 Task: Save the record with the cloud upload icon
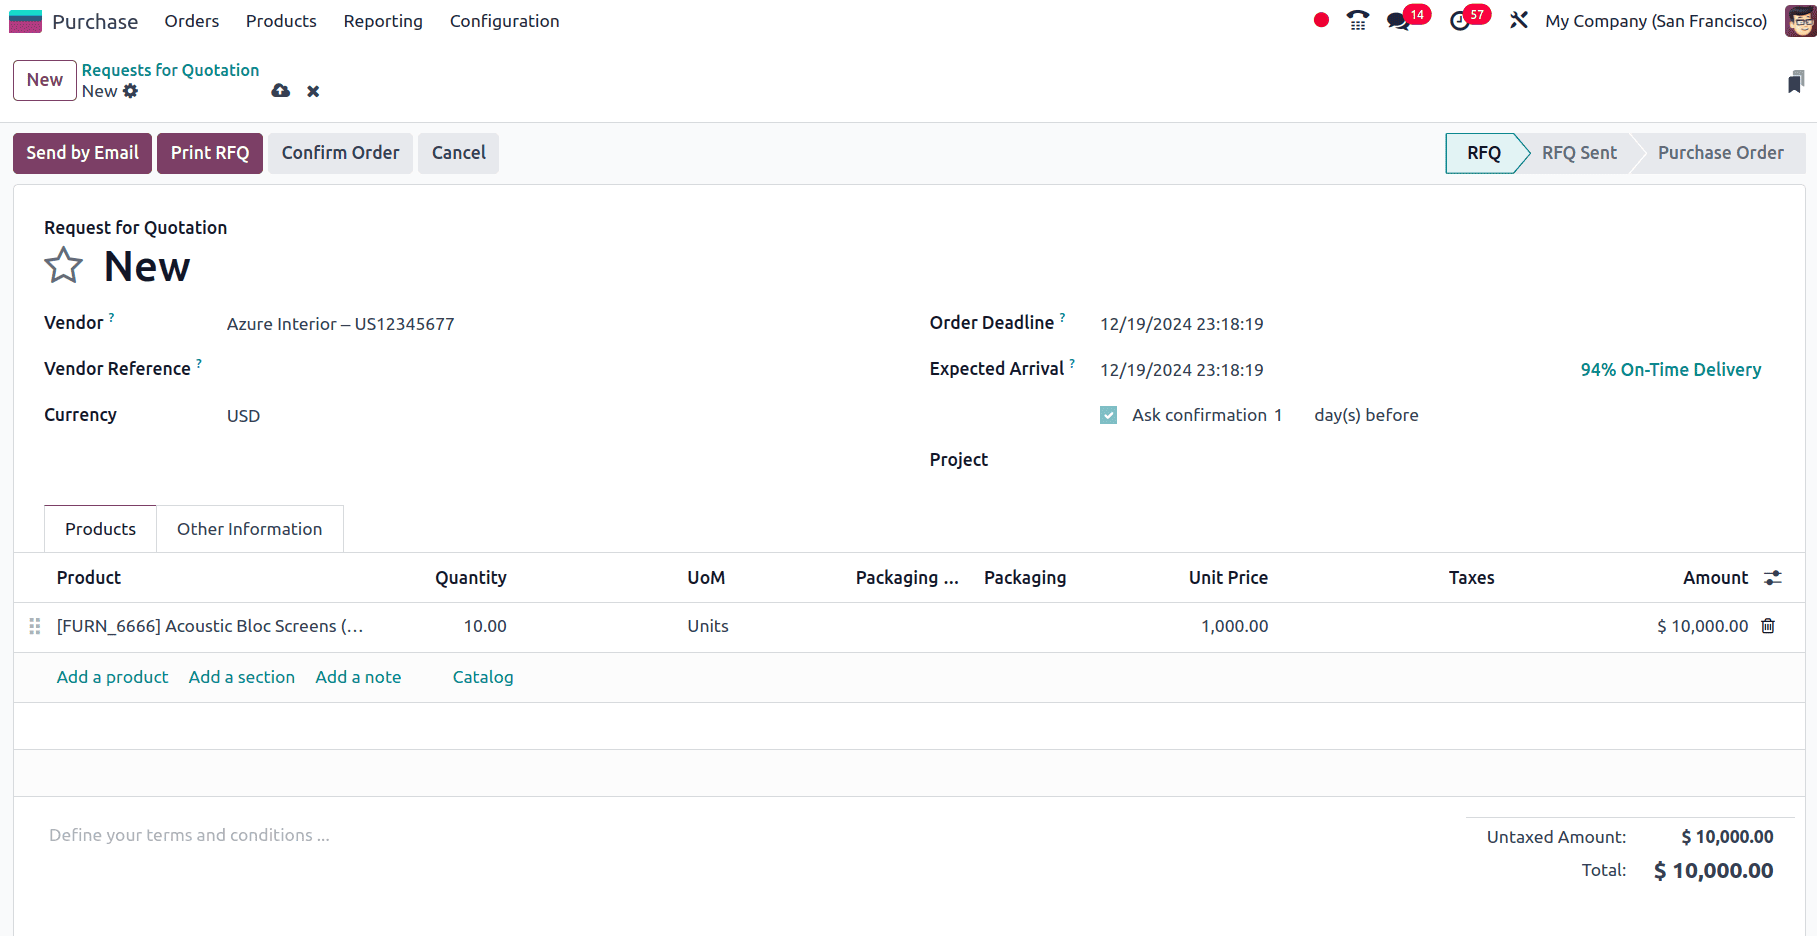pyautogui.click(x=281, y=91)
